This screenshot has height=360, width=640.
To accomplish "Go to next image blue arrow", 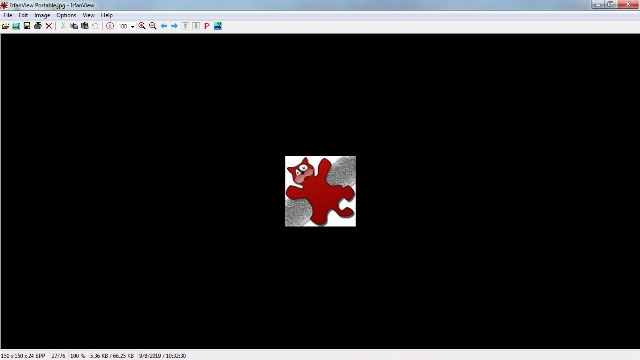I will 174,26.
